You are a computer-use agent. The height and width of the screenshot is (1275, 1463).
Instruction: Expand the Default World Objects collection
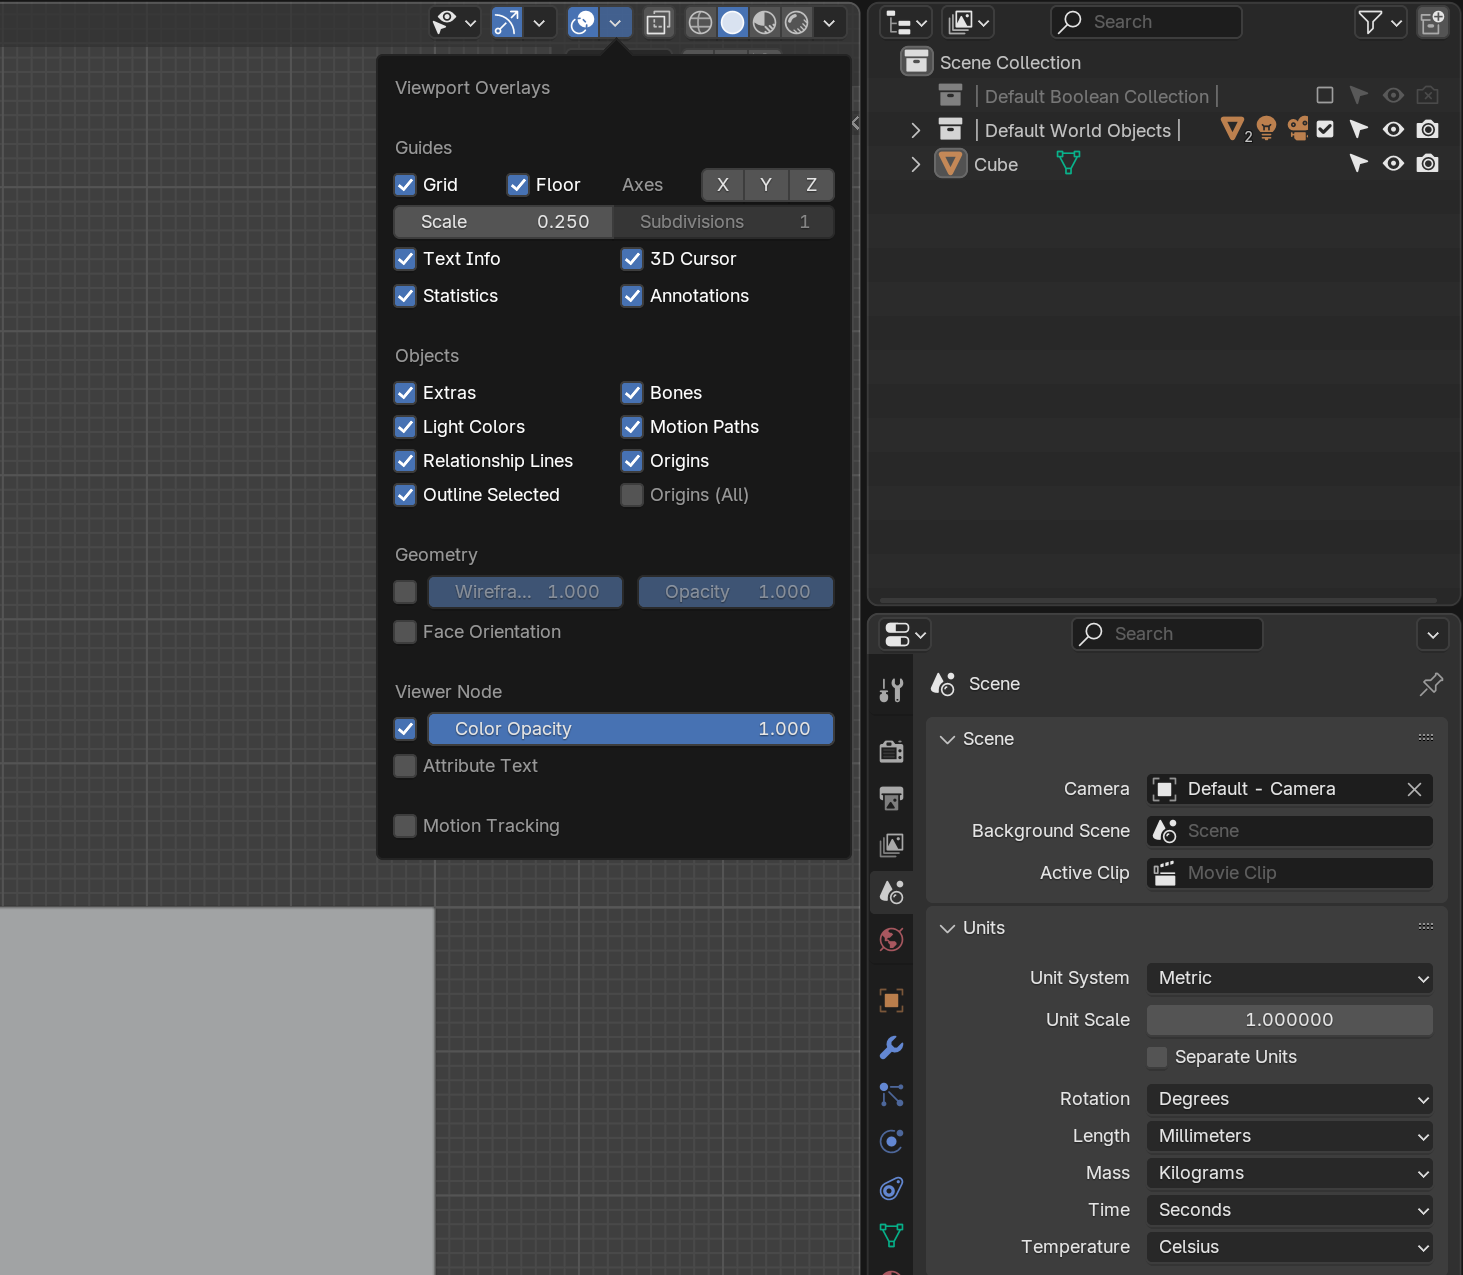(915, 130)
